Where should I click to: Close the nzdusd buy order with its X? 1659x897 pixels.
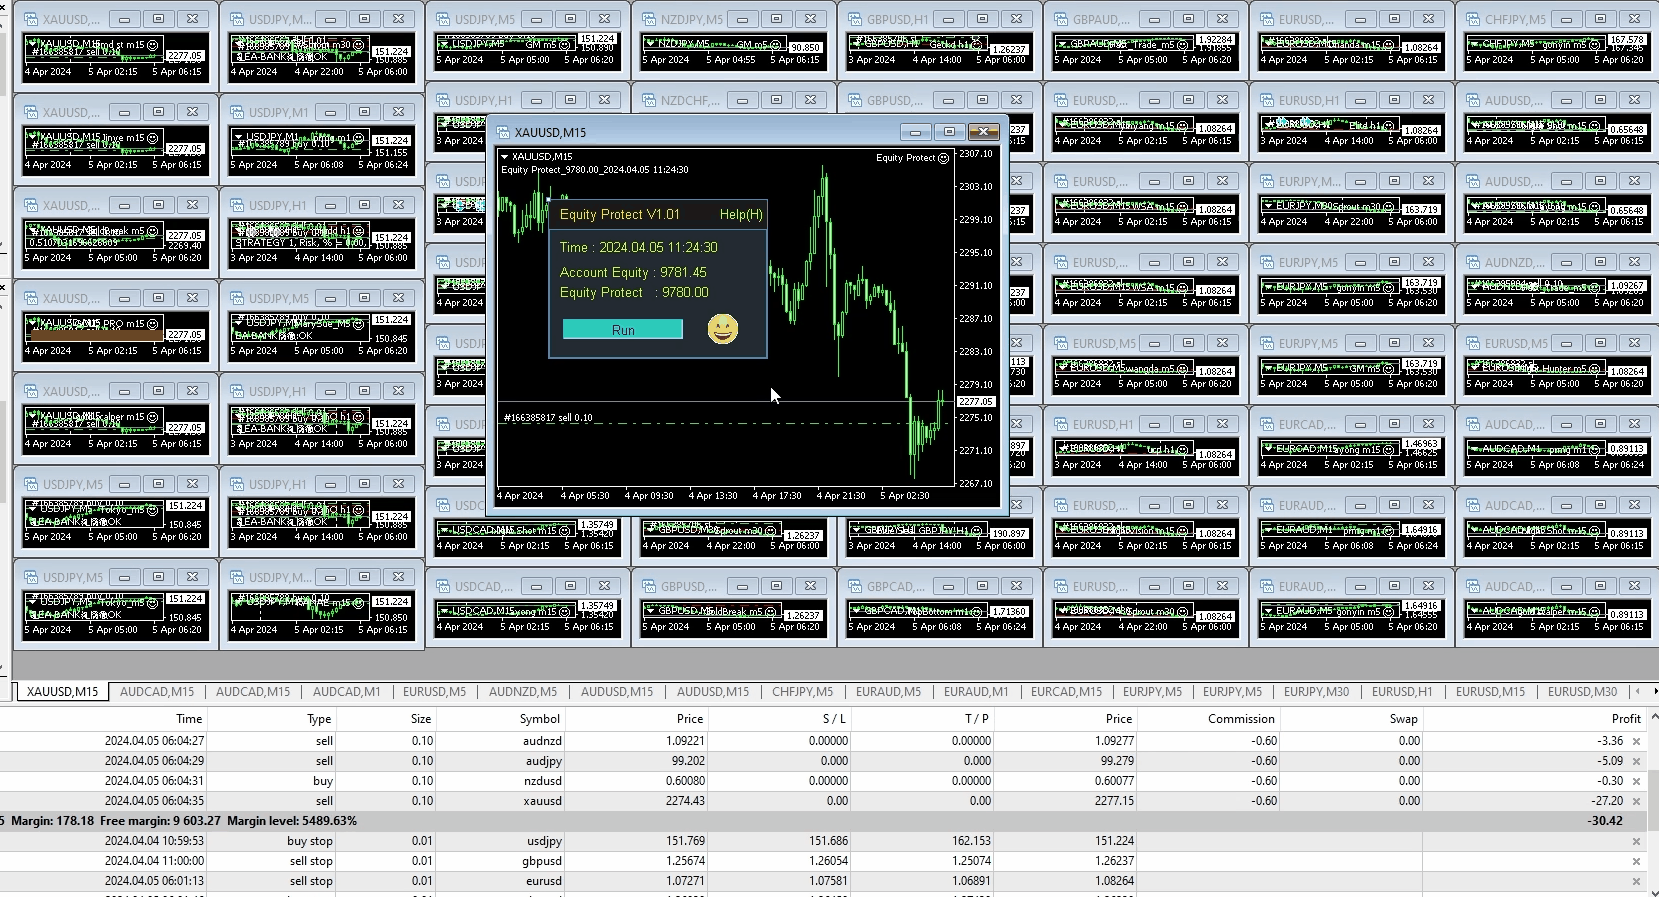(x=1636, y=781)
